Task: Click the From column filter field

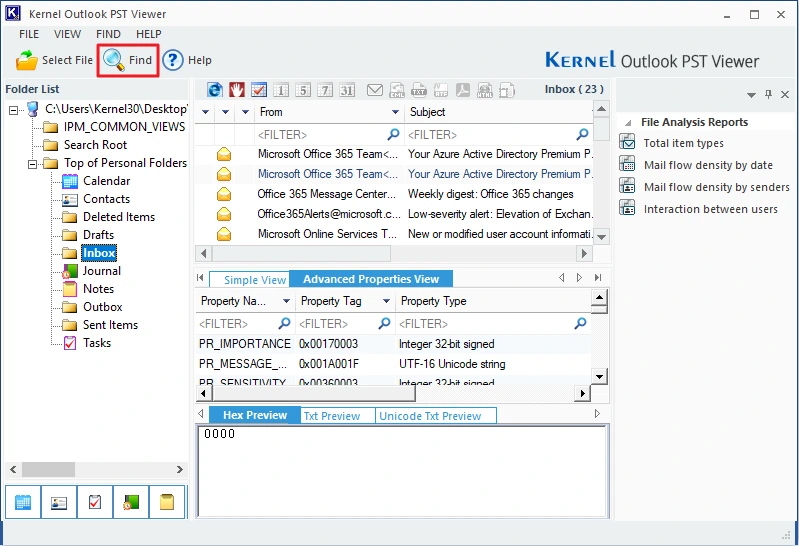Action: click(328, 135)
